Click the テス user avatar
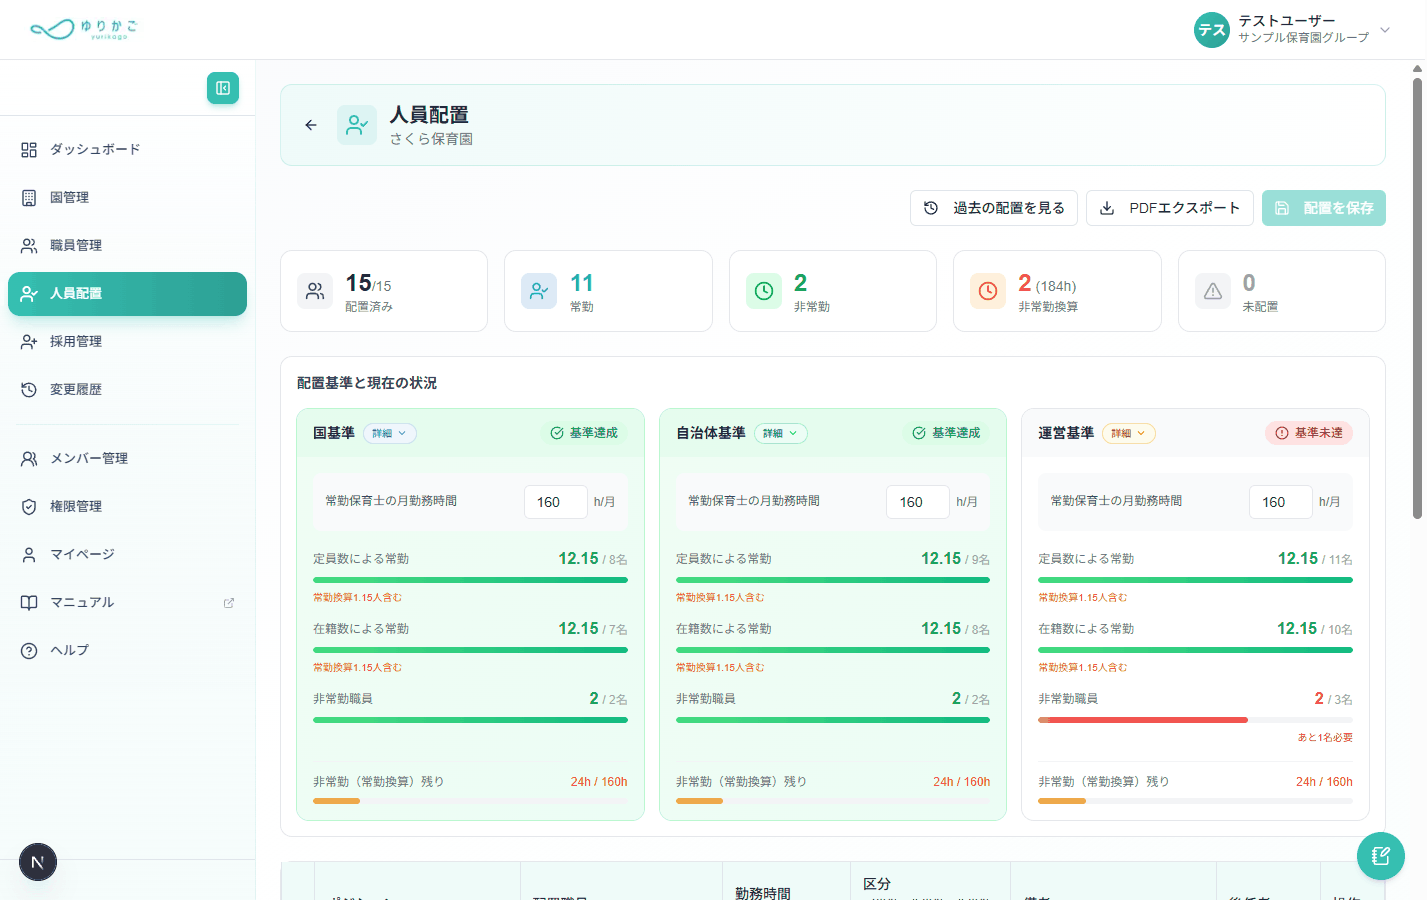The image size is (1427, 900). [x=1212, y=30]
